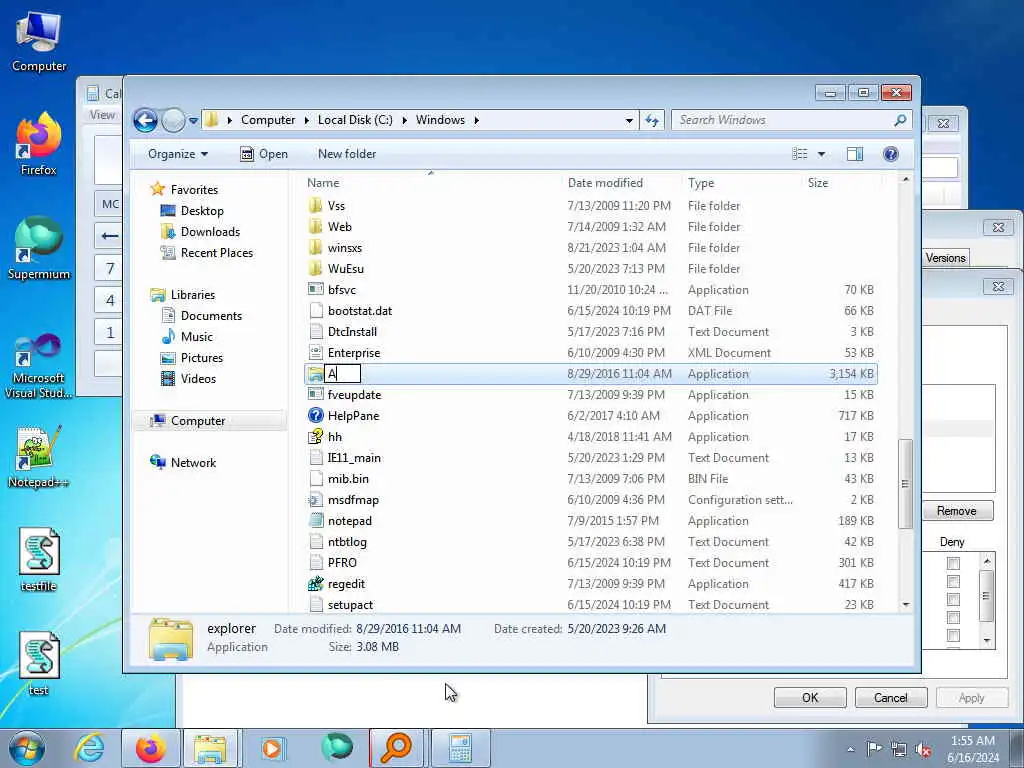This screenshot has width=1024, height=768.
Task: Launch Internet Explorer from taskbar
Action: click(x=88, y=748)
